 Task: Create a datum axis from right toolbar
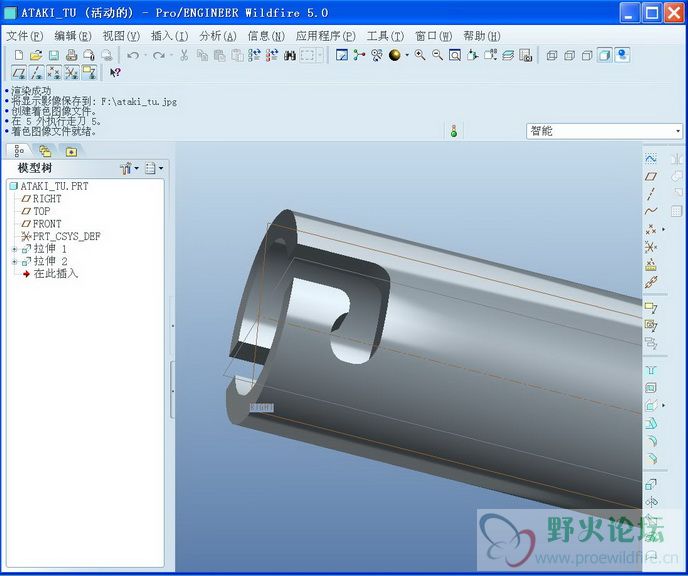pyautogui.click(x=651, y=193)
